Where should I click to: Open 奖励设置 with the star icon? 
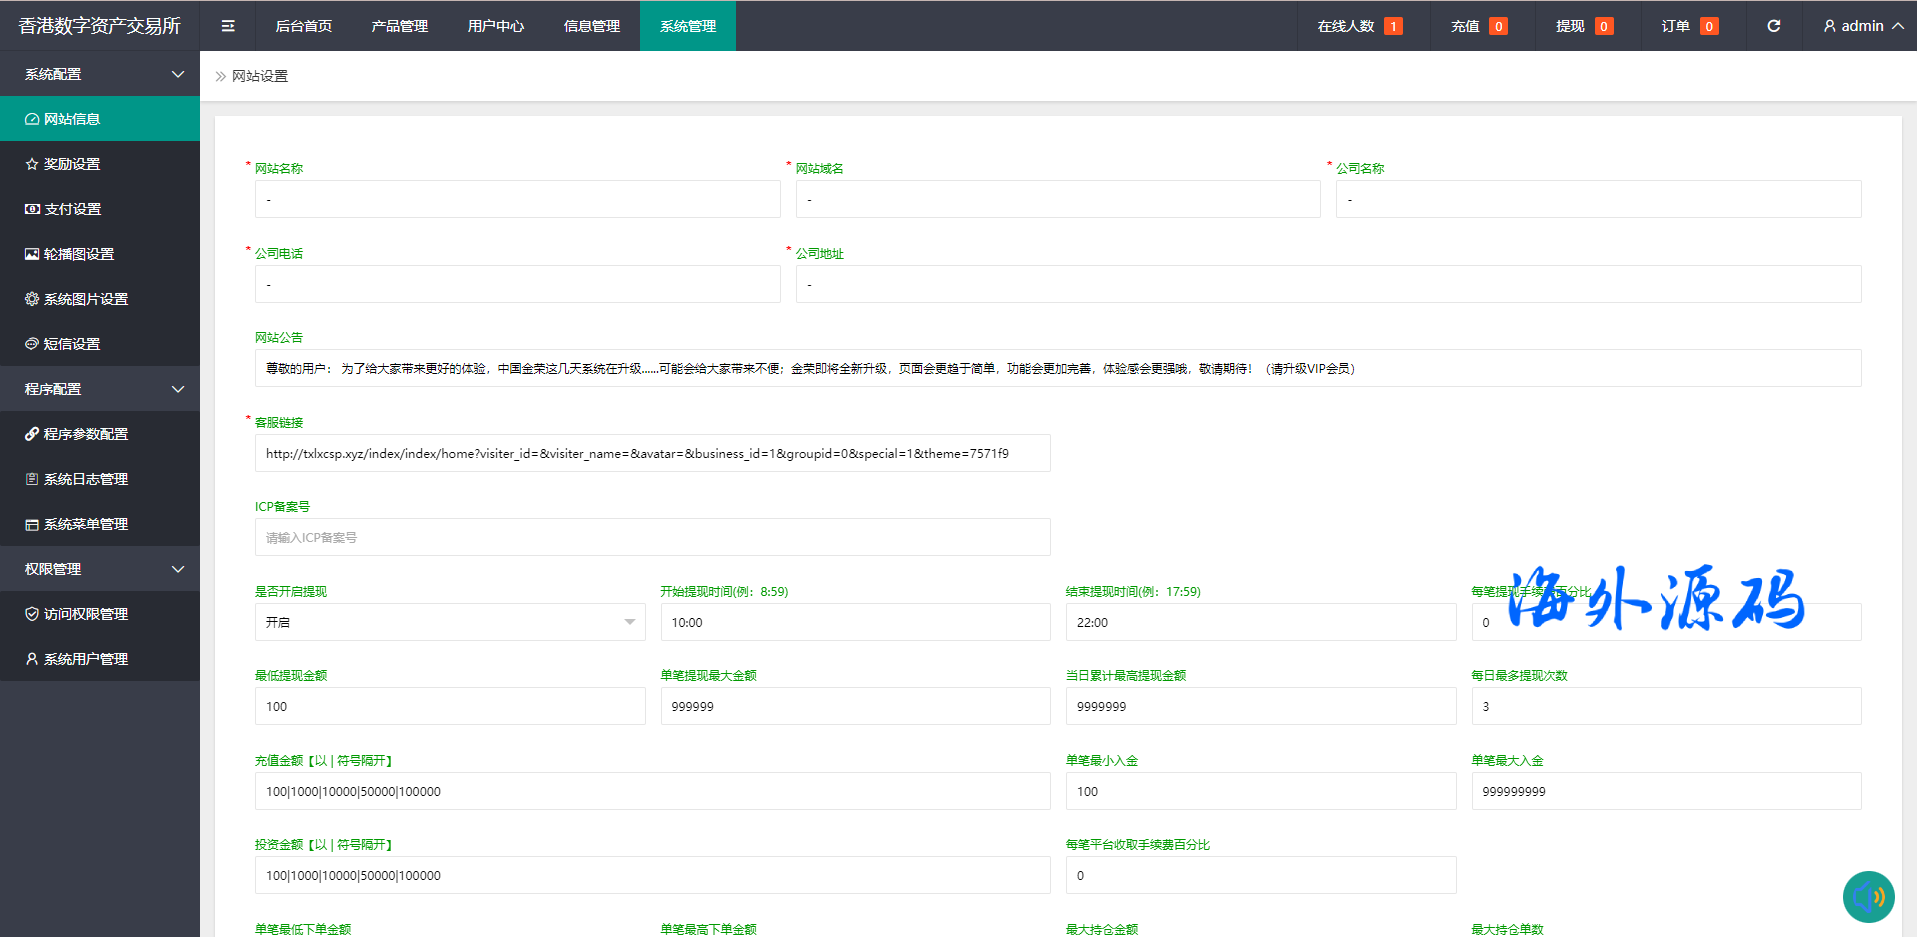click(72, 164)
